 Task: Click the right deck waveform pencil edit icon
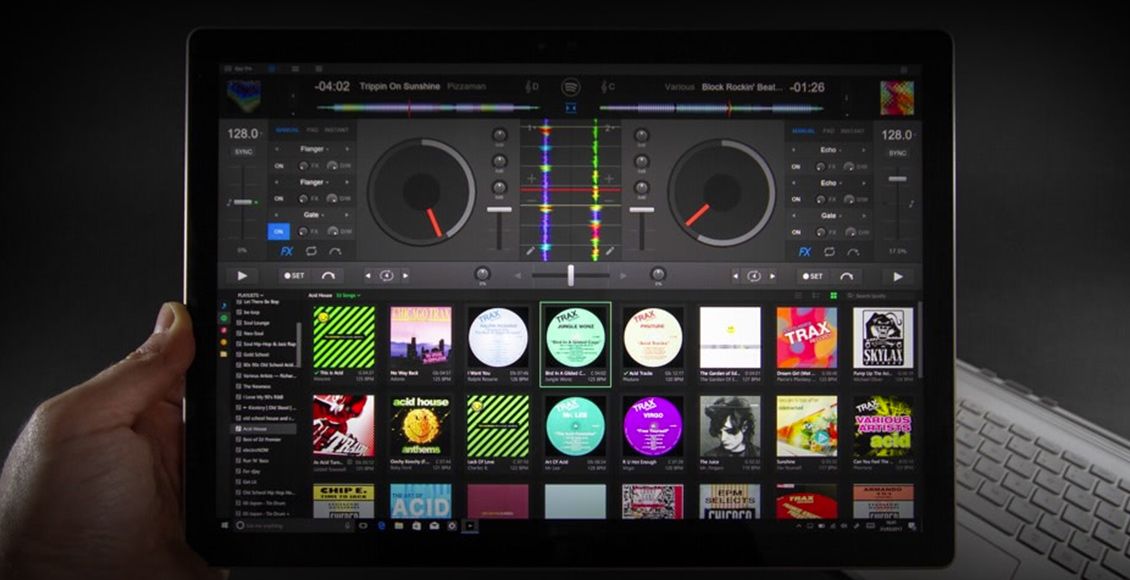610,251
